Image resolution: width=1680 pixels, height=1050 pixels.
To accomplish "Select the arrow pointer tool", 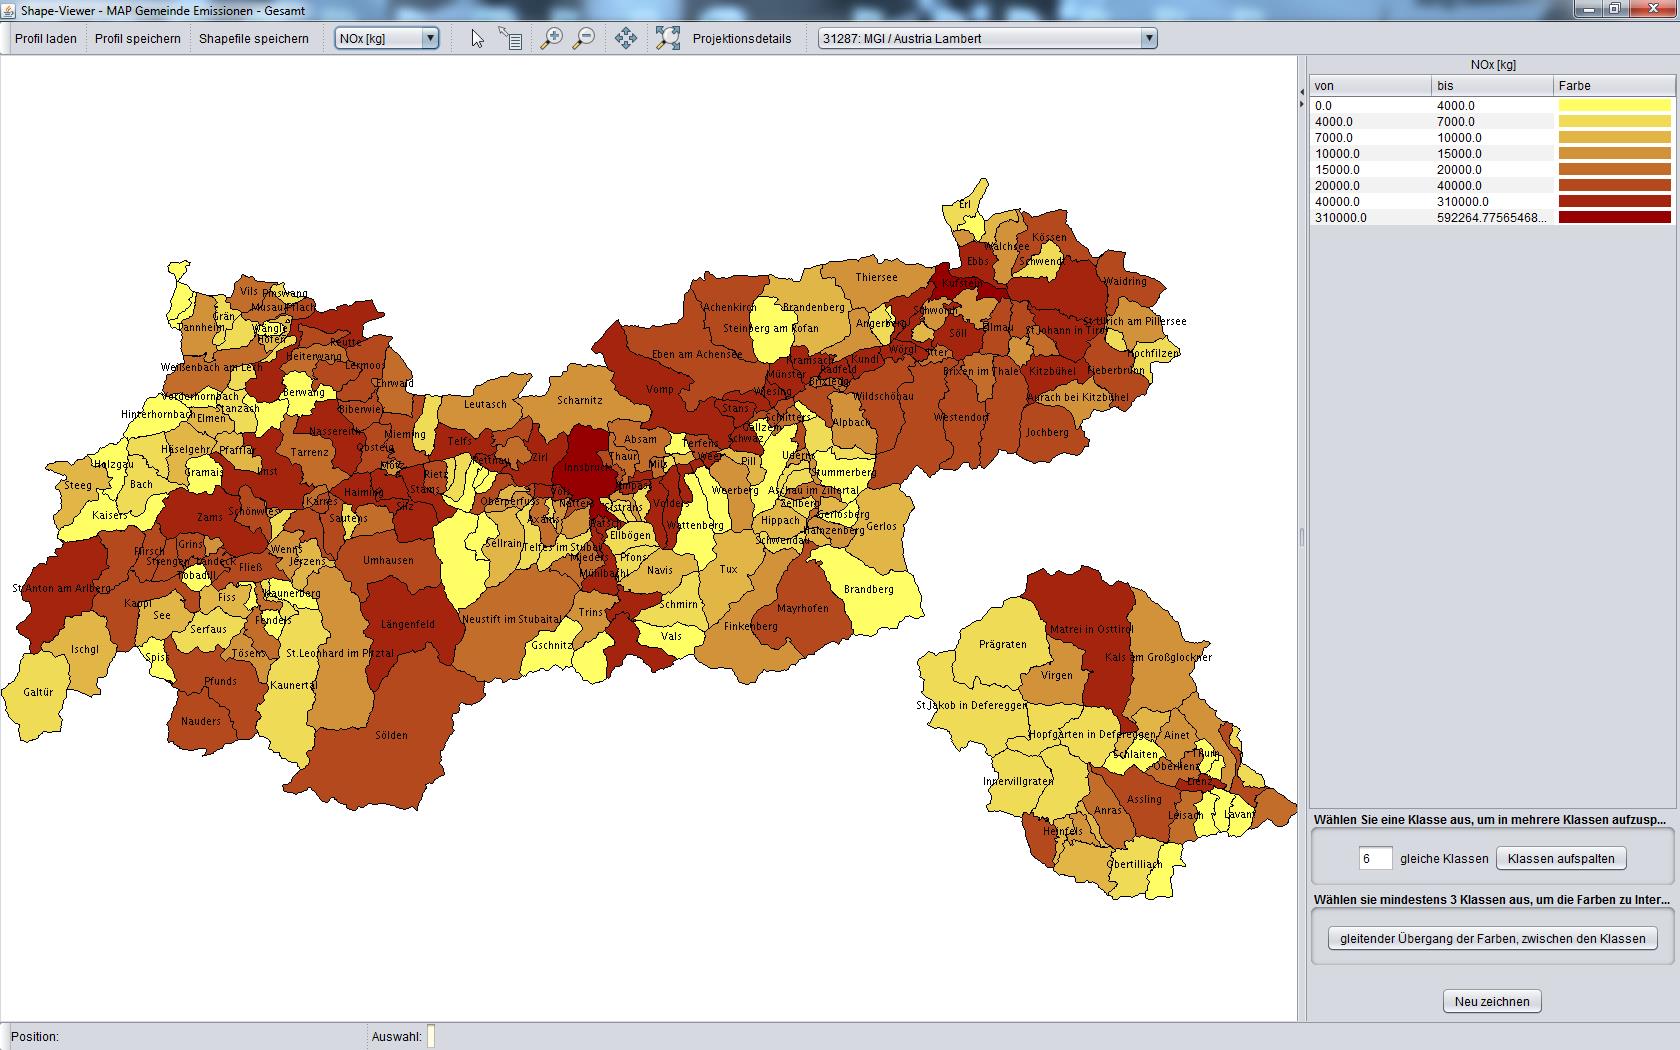I will pyautogui.click(x=477, y=39).
